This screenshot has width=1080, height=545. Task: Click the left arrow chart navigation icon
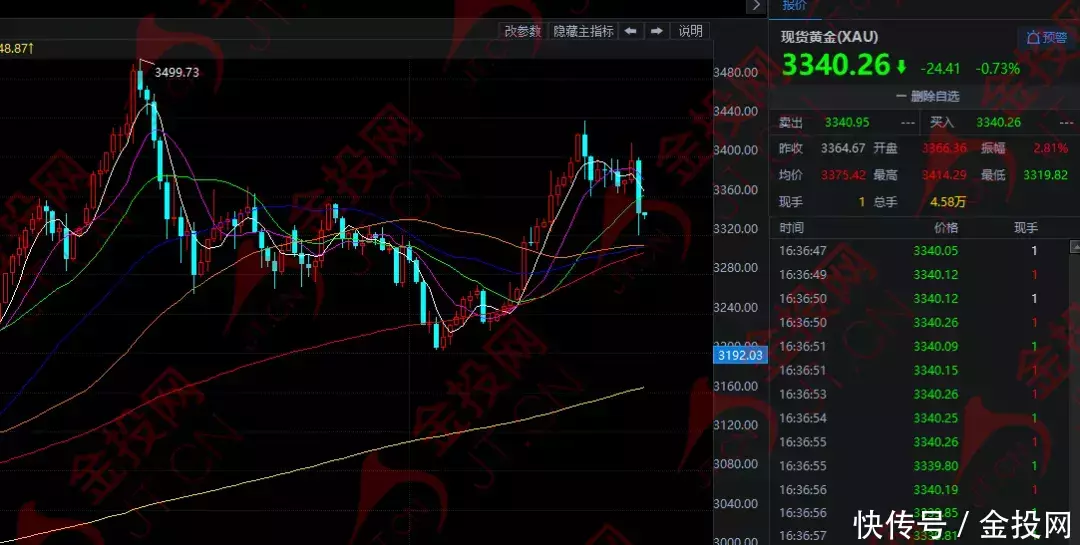631,31
